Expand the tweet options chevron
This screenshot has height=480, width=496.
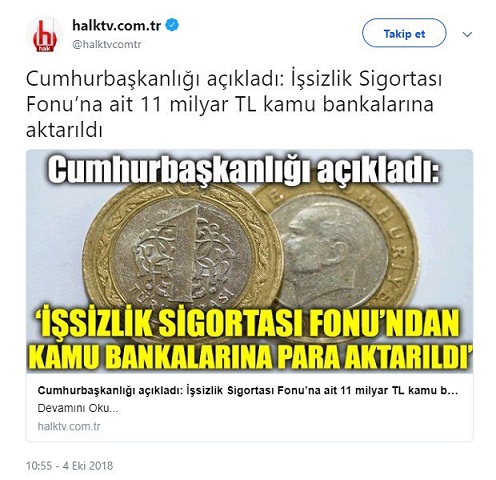[x=467, y=34]
